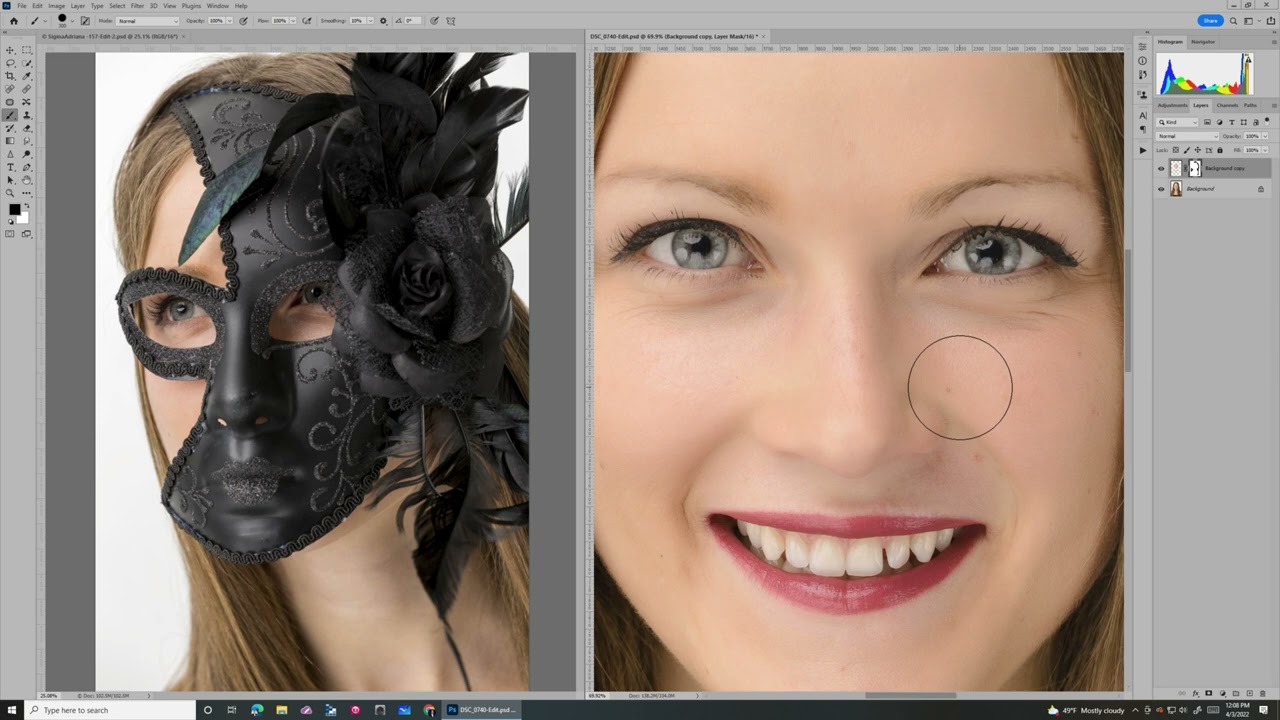The height and width of the screenshot is (720, 1280).
Task: Switch to the Navigator tab
Action: pyautogui.click(x=1203, y=42)
